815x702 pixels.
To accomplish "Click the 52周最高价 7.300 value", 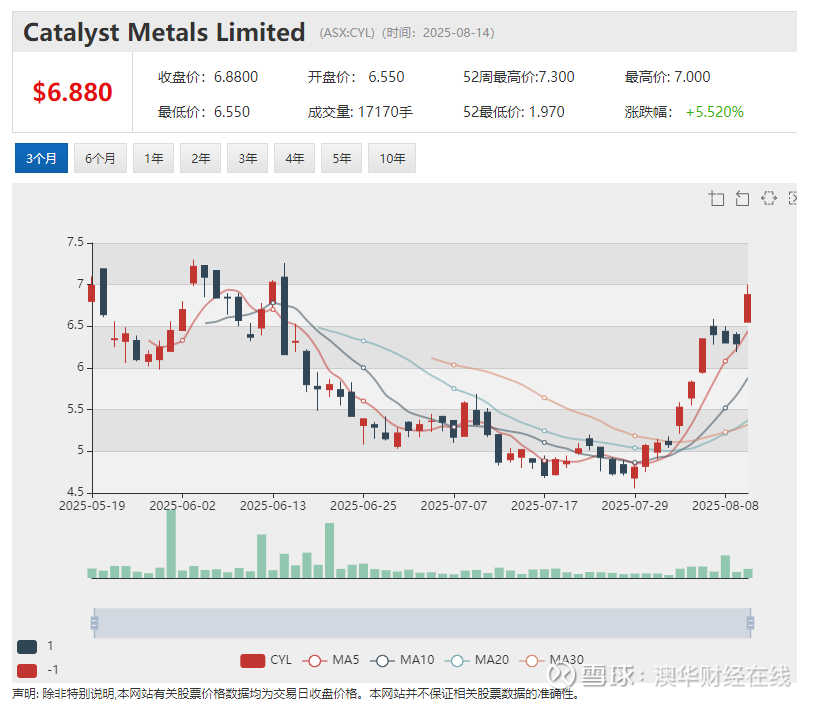I will point(556,77).
